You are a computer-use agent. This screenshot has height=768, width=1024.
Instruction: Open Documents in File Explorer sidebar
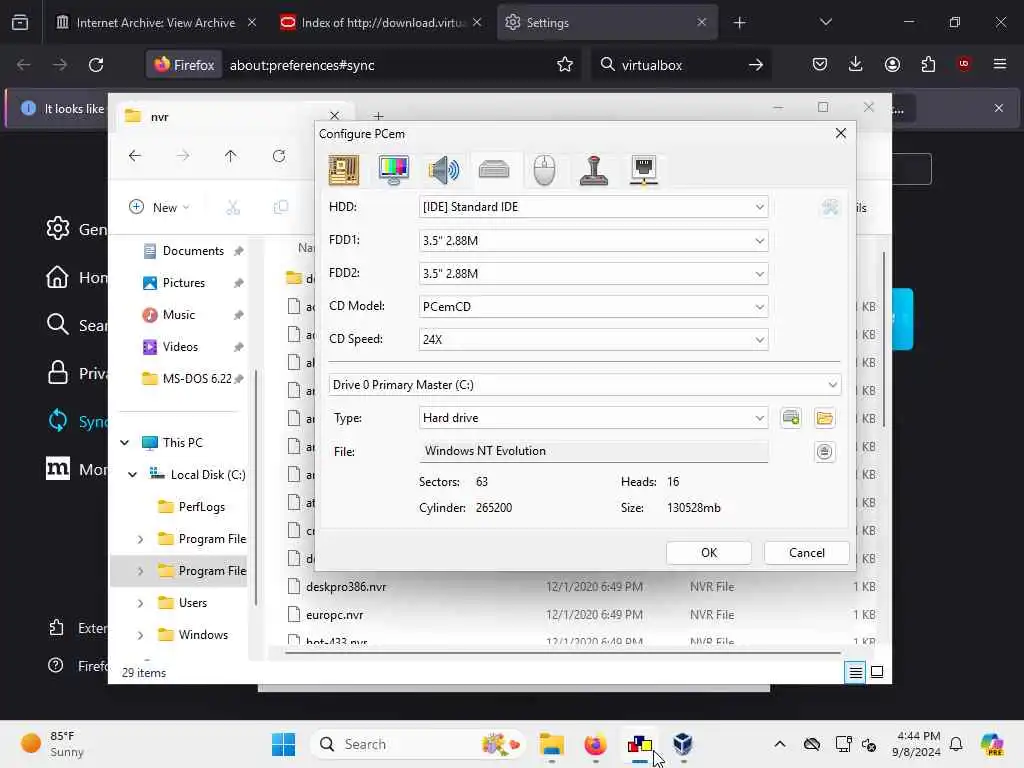click(x=193, y=251)
